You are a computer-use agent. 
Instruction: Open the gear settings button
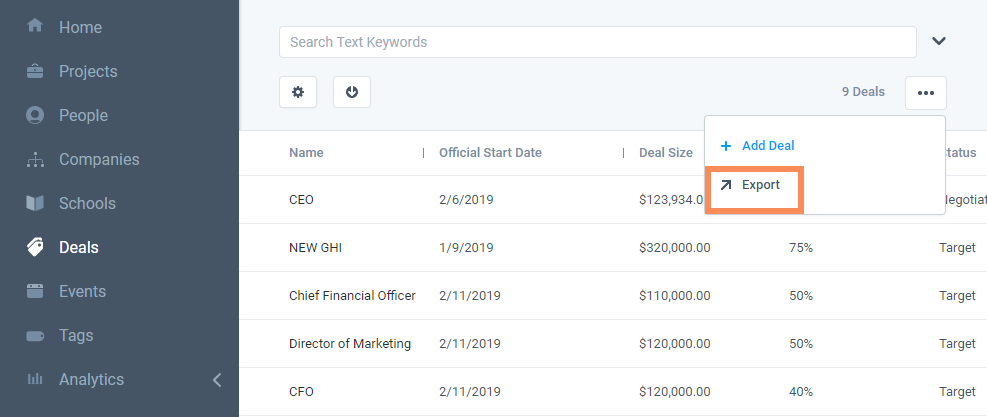pos(298,92)
